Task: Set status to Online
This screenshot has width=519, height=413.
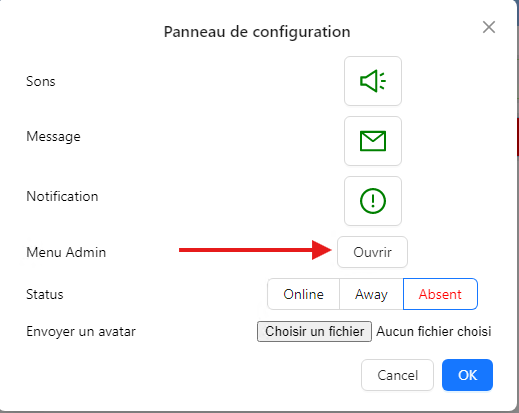Action: pos(303,294)
